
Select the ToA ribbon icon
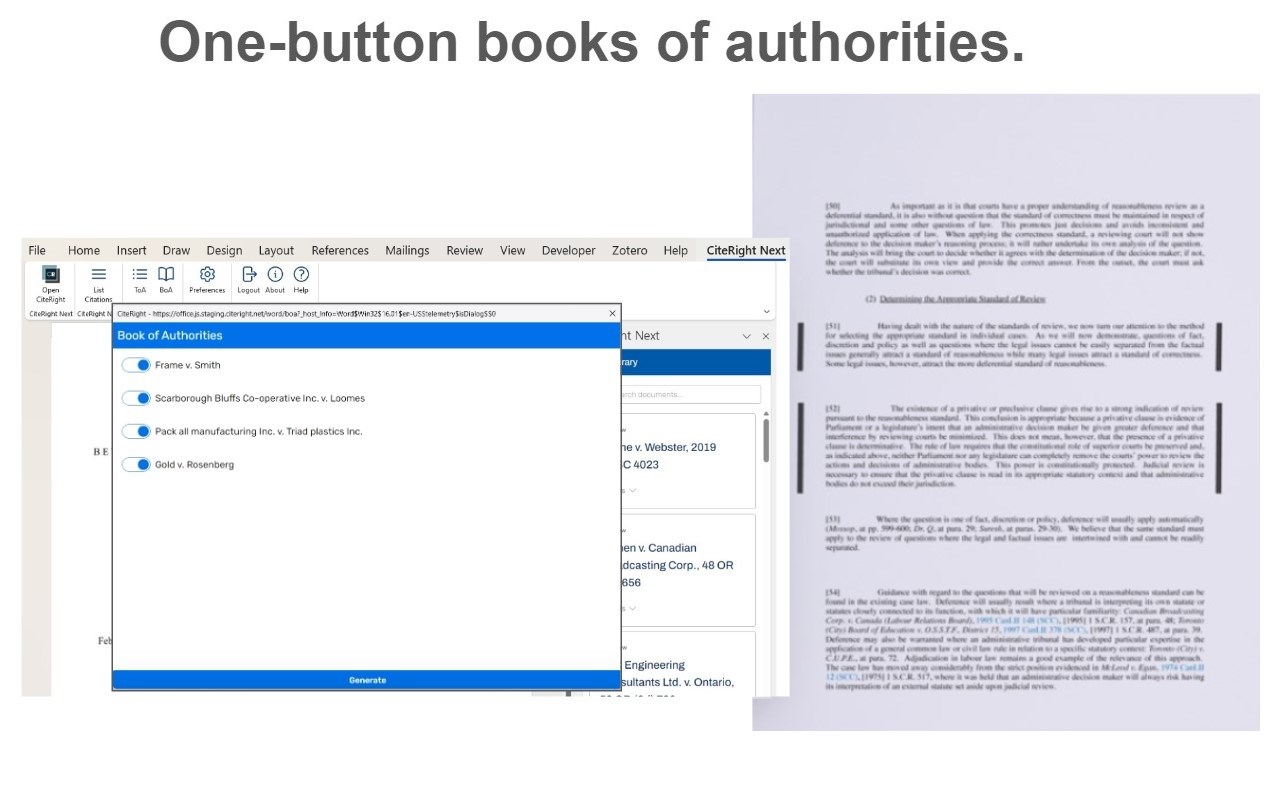(x=140, y=280)
